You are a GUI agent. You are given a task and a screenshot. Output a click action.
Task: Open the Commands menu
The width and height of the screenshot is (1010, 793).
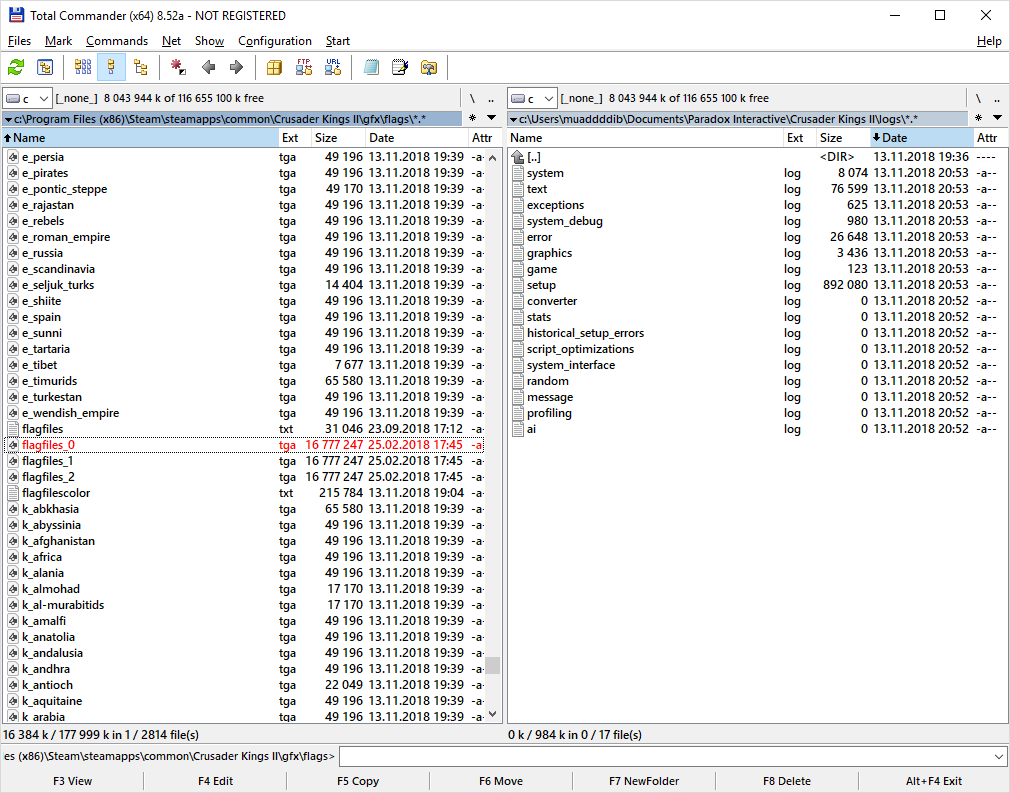click(x=116, y=41)
